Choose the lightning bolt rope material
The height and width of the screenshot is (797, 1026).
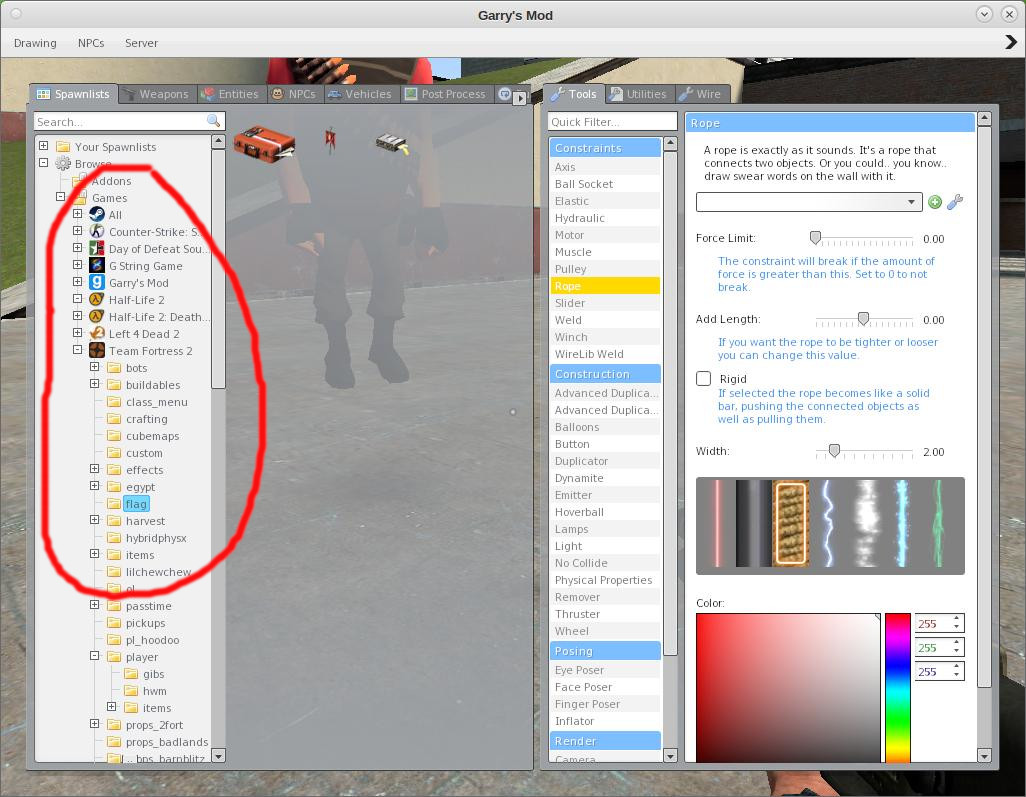click(x=828, y=523)
